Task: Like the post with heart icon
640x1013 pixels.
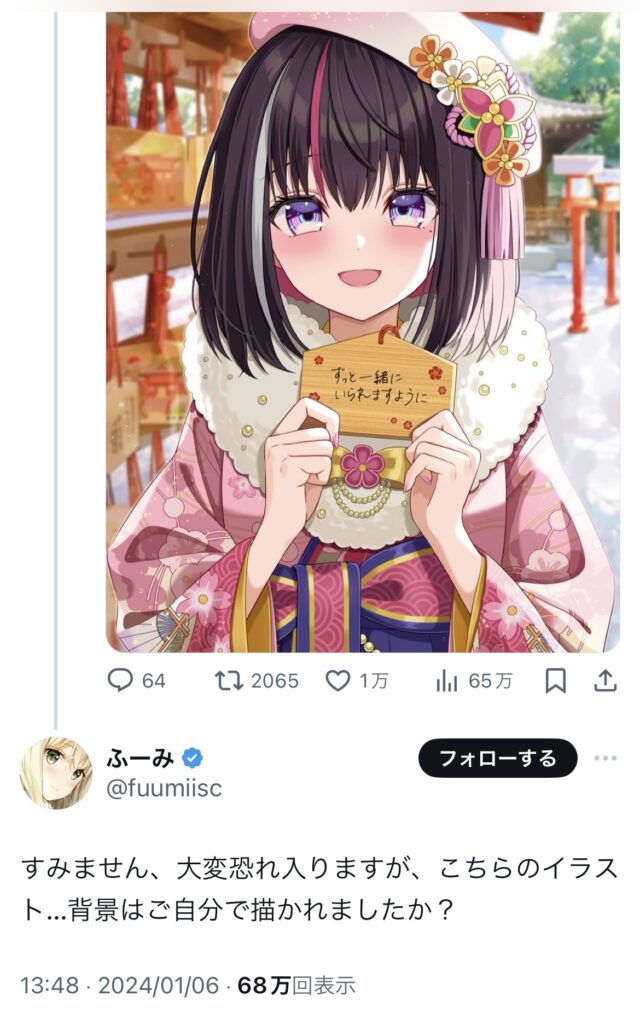Action: click(337, 681)
